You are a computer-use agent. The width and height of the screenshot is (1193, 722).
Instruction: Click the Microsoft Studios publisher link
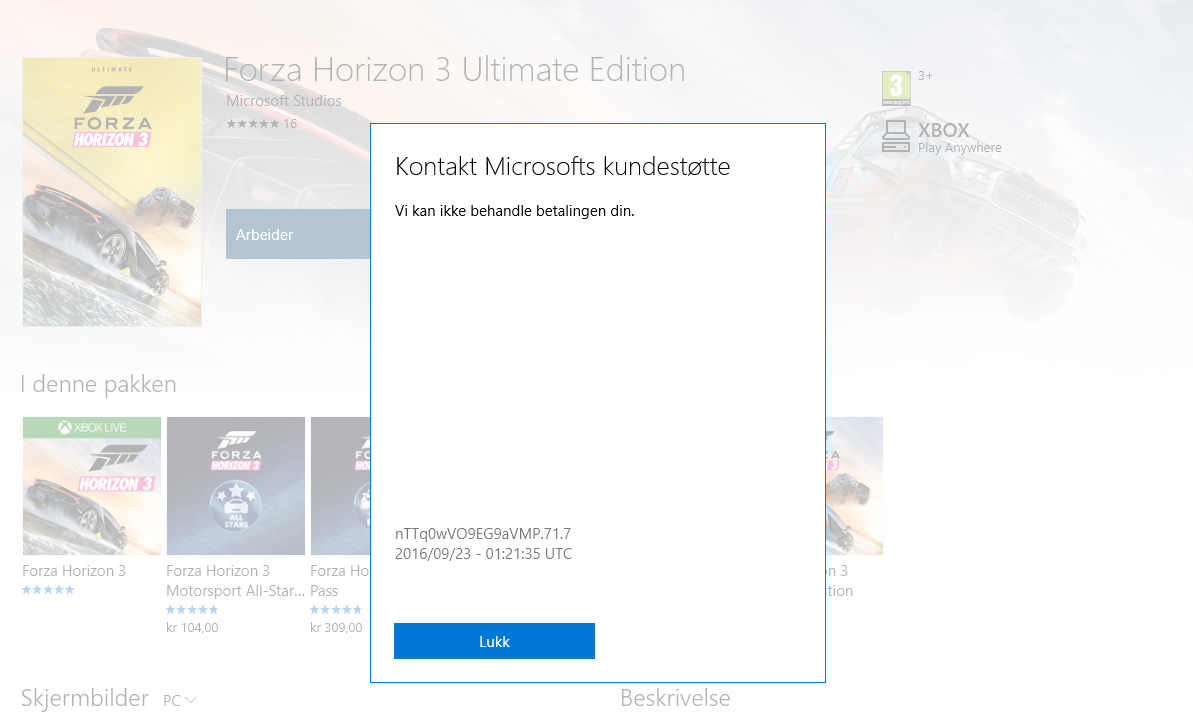pyautogui.click(x=284, y=100)
